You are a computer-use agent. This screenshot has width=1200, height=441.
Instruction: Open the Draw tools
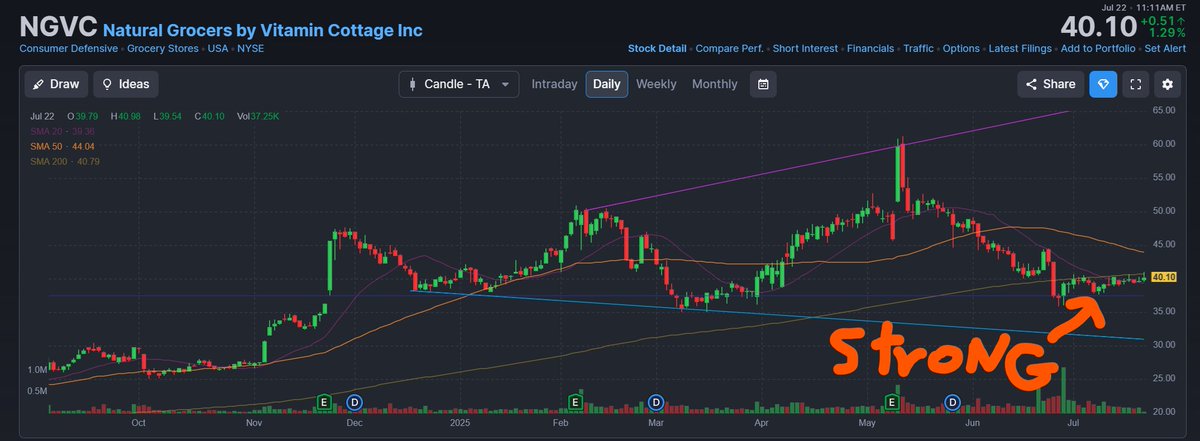[x=57, y=85]
